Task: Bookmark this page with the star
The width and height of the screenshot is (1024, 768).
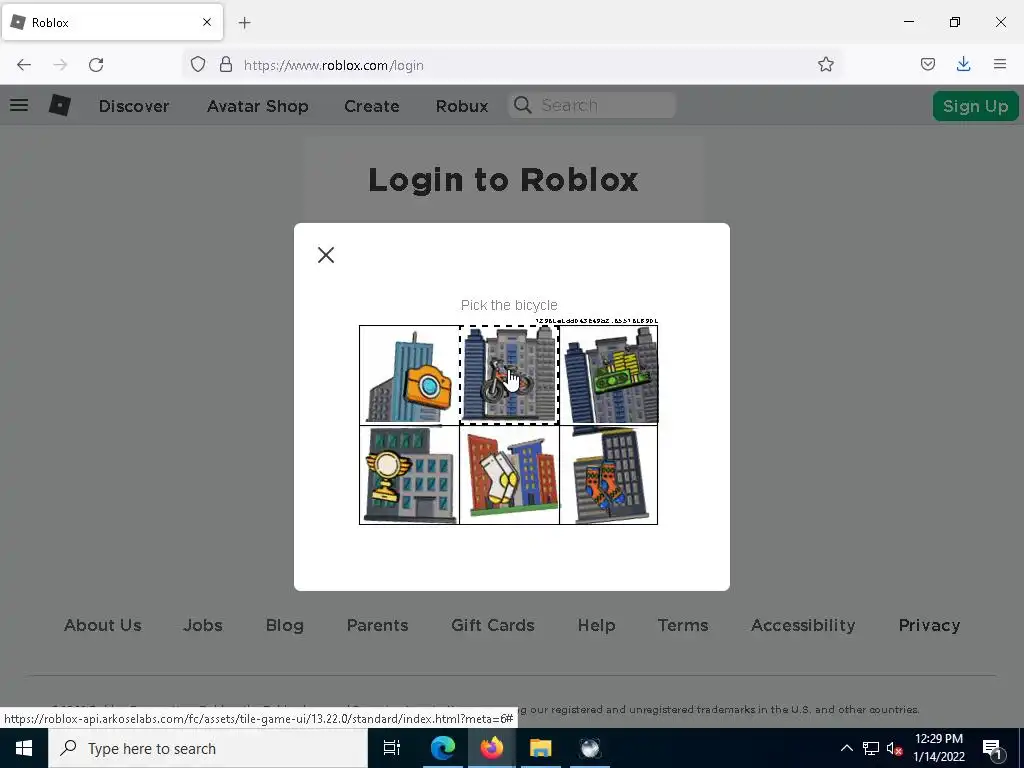Action: tap(825, 64)
